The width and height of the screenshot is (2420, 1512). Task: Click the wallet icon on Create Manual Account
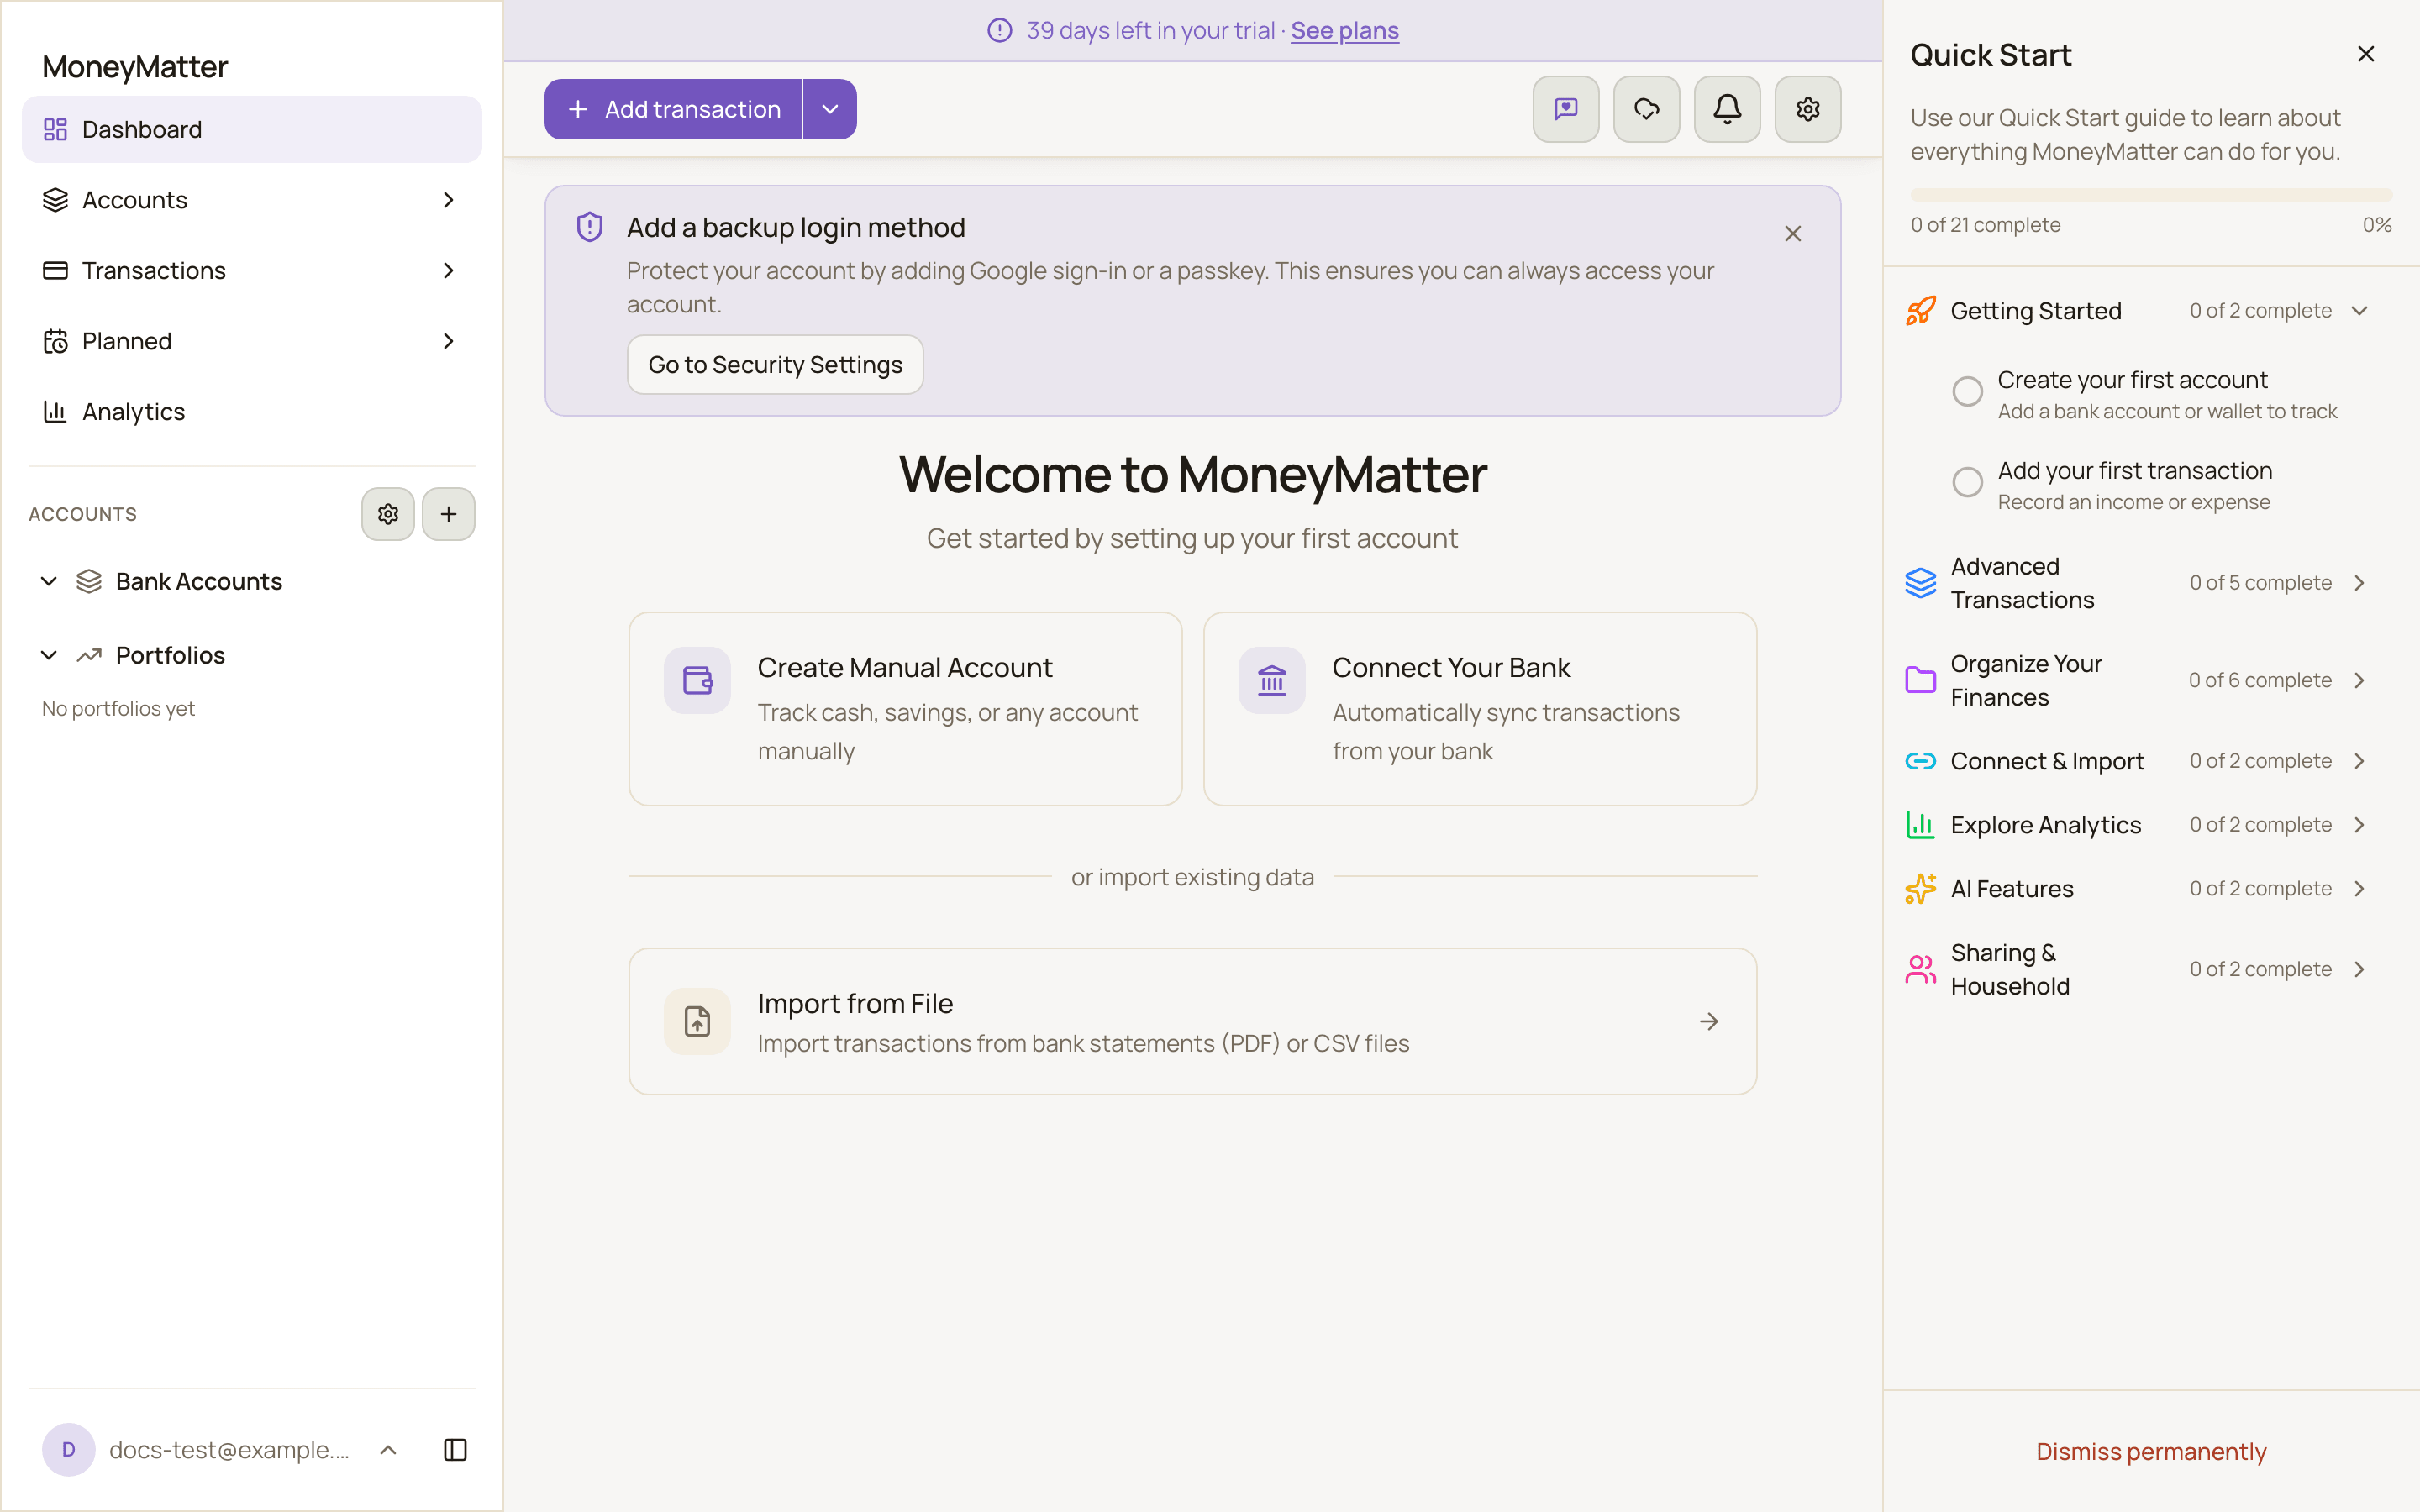coord(697,680)
